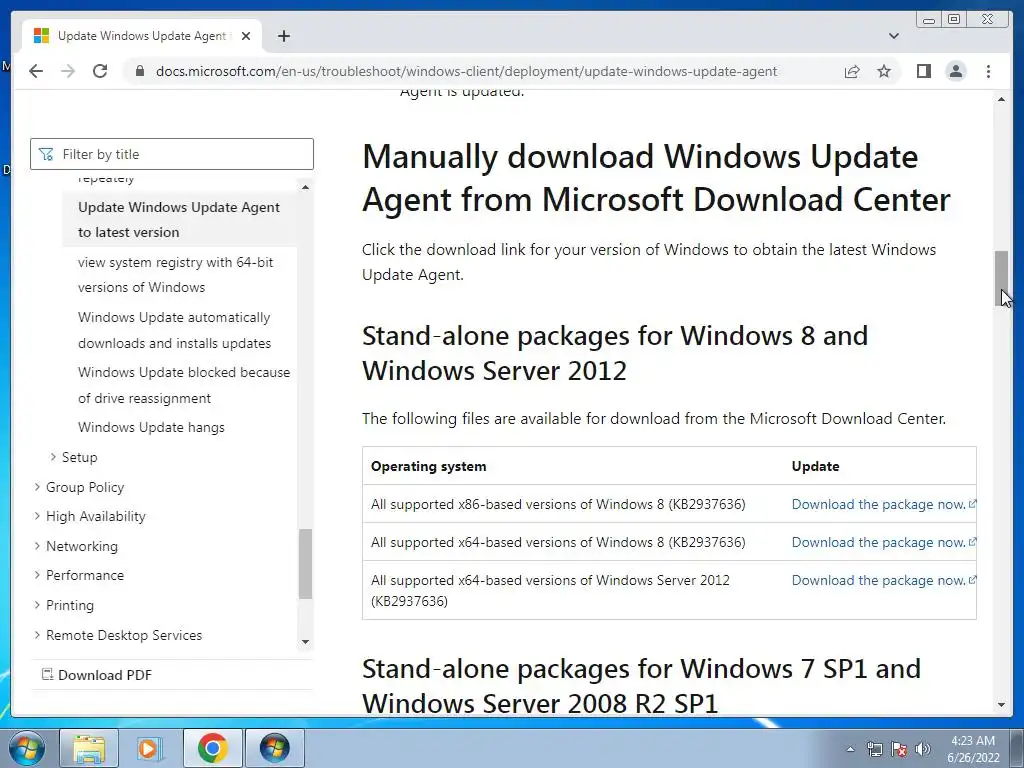The width and height of the screenshot is (1024, 768).
Task: Click the padlock site info icon
Action: click(139, 71)
